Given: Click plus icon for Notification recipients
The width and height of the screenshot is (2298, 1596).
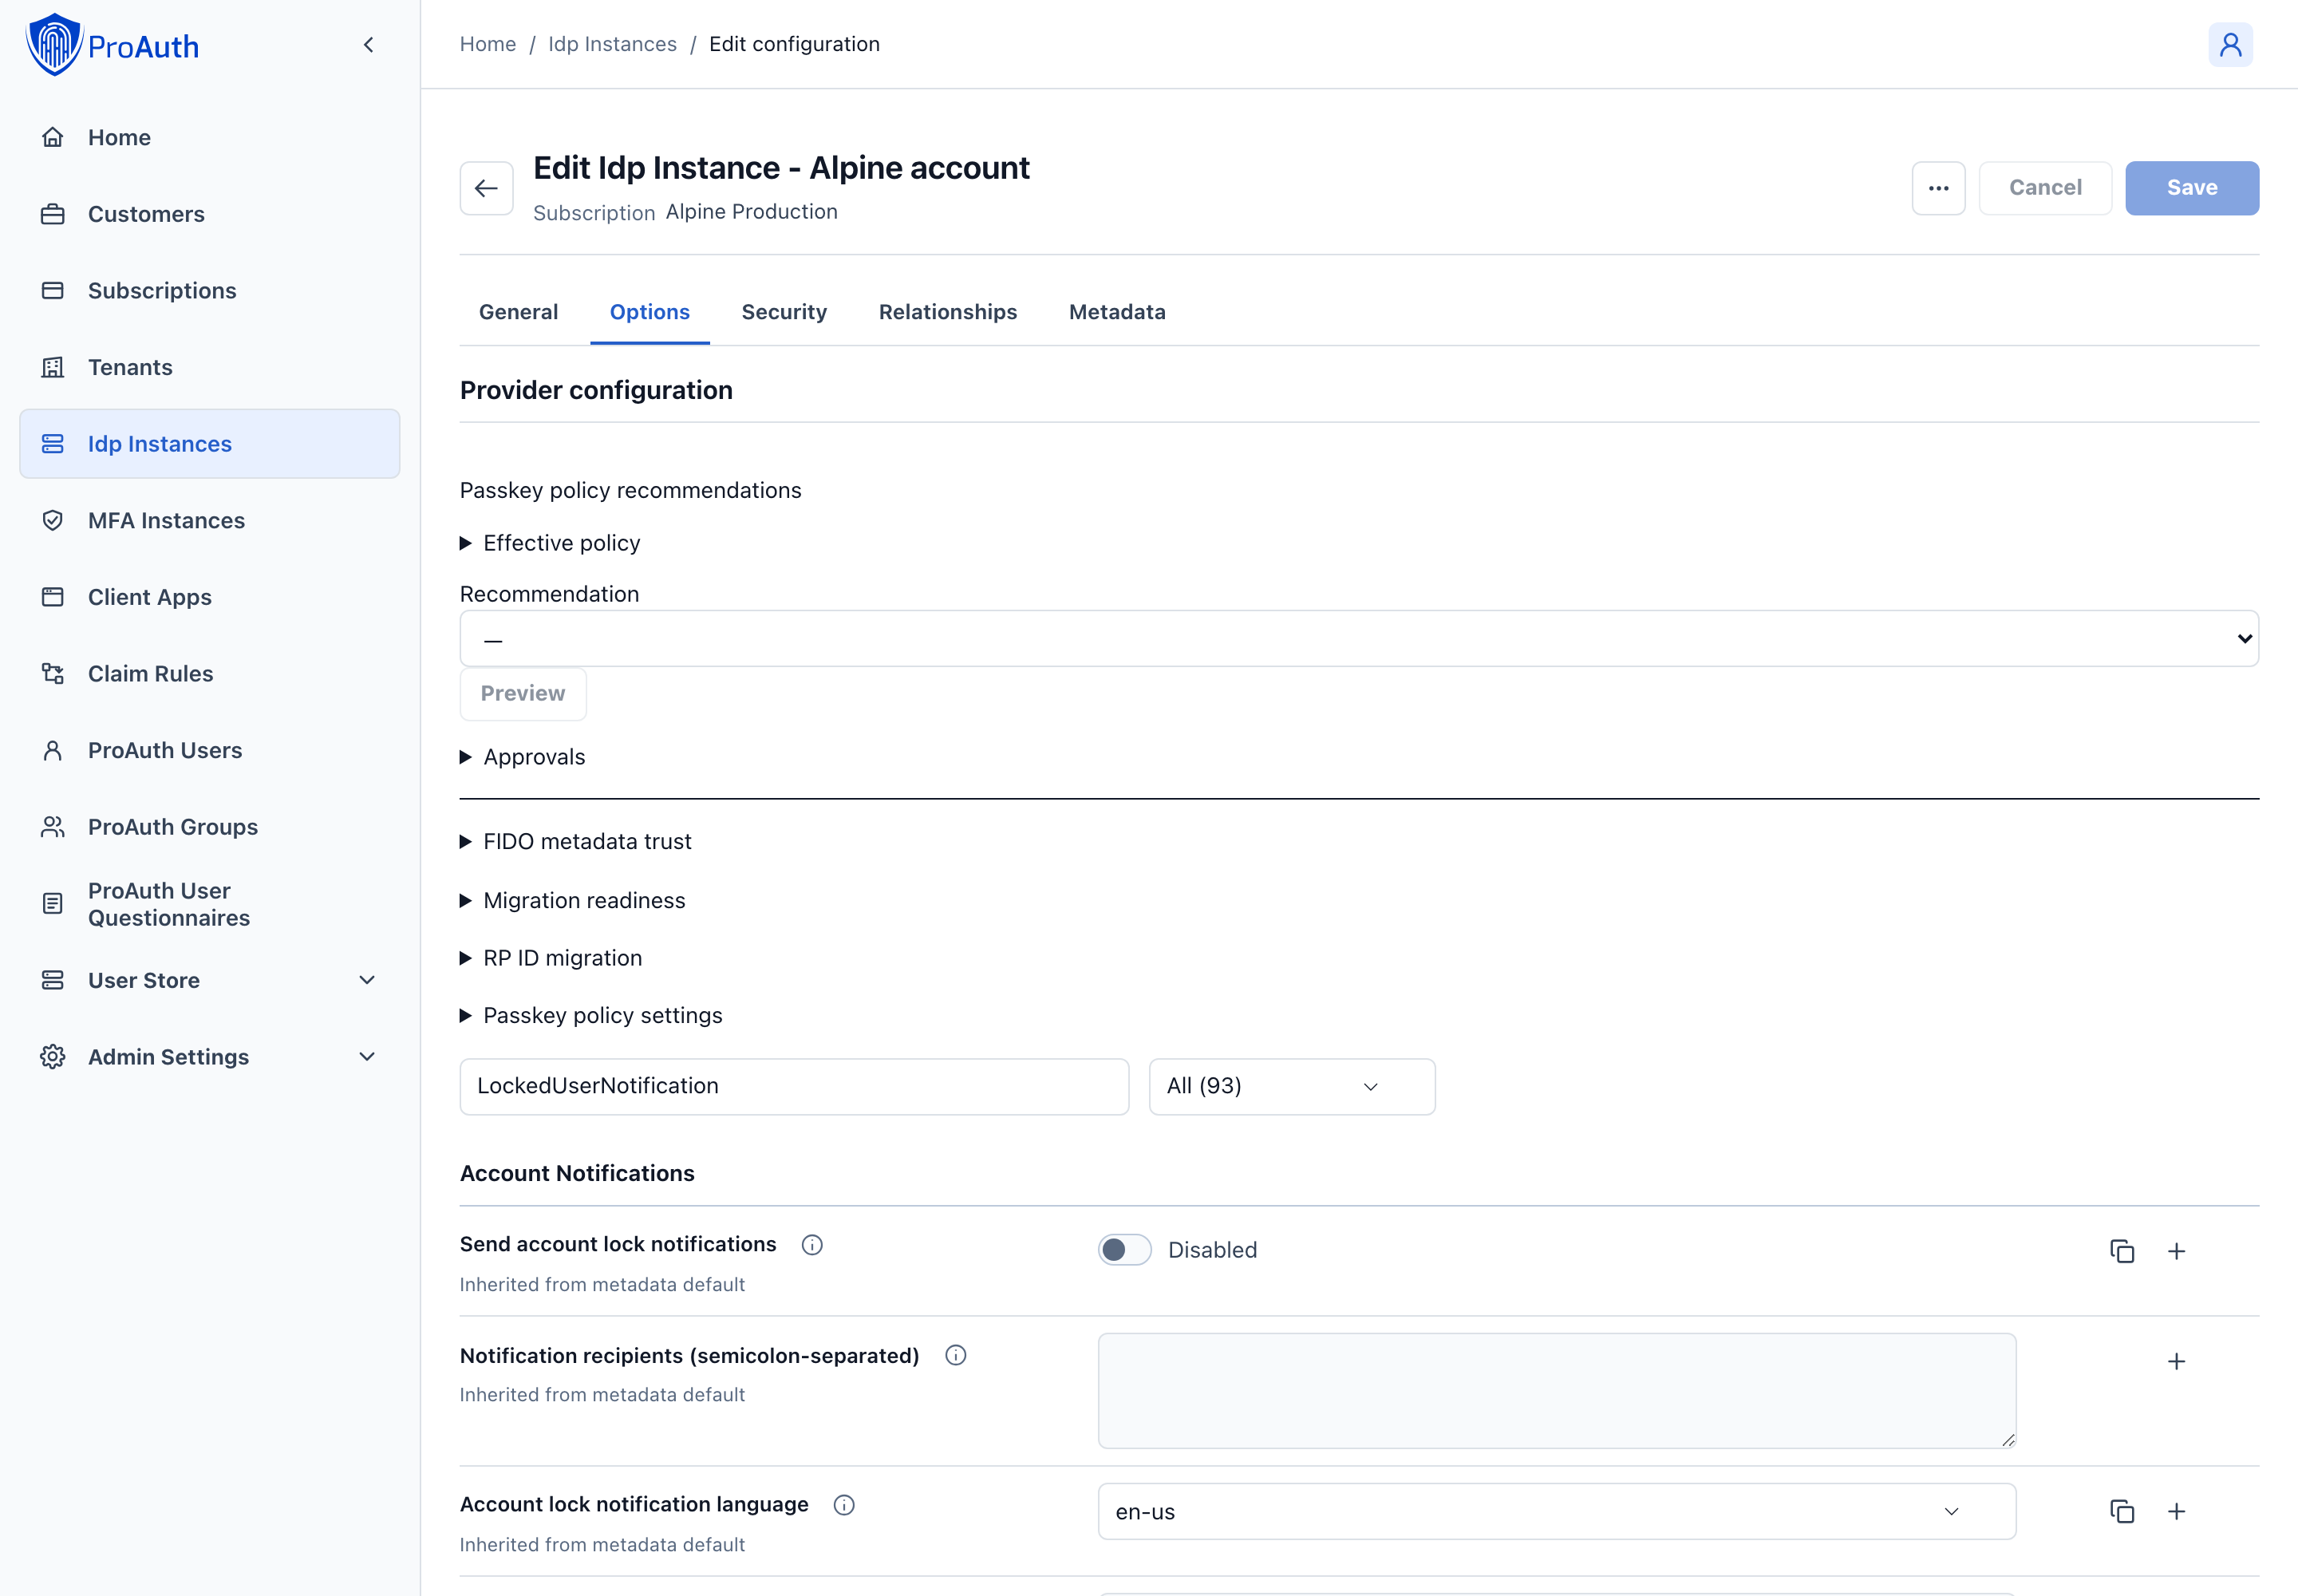Looking at the screenshot, I should (2176, 1362).
